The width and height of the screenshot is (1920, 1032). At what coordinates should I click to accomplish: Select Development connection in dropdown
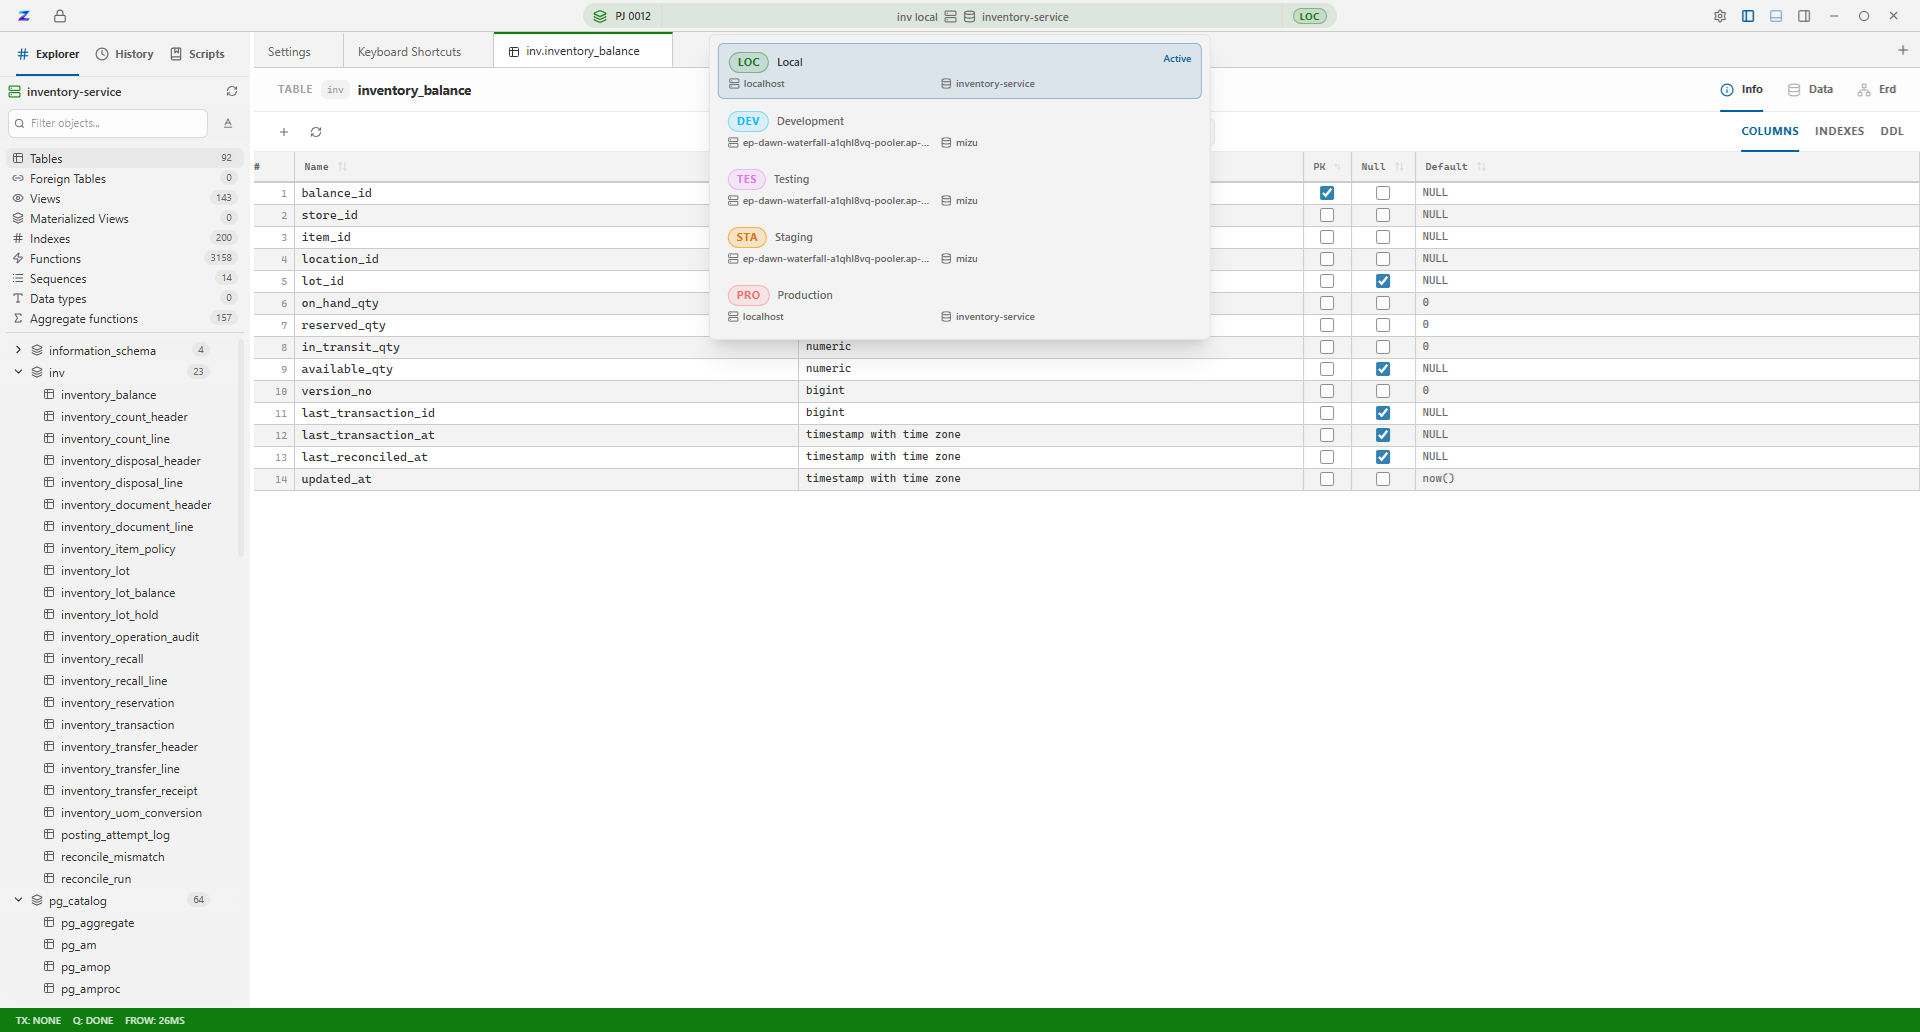pyautogui.click(x=959, y=131)
